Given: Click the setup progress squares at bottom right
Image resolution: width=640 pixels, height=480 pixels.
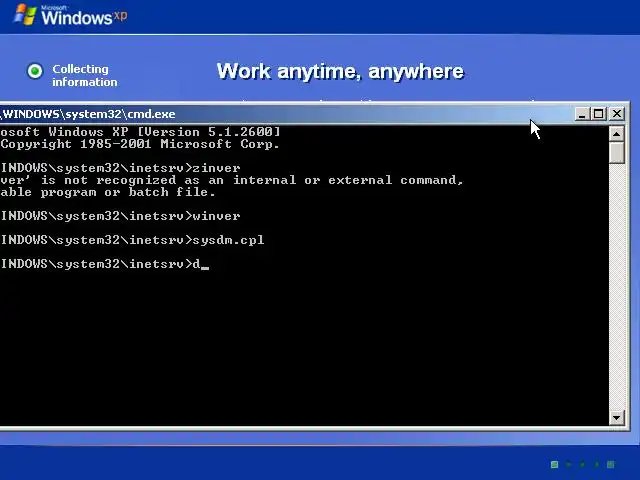Looking at the screenshot, I should click(x=583, y=464).
